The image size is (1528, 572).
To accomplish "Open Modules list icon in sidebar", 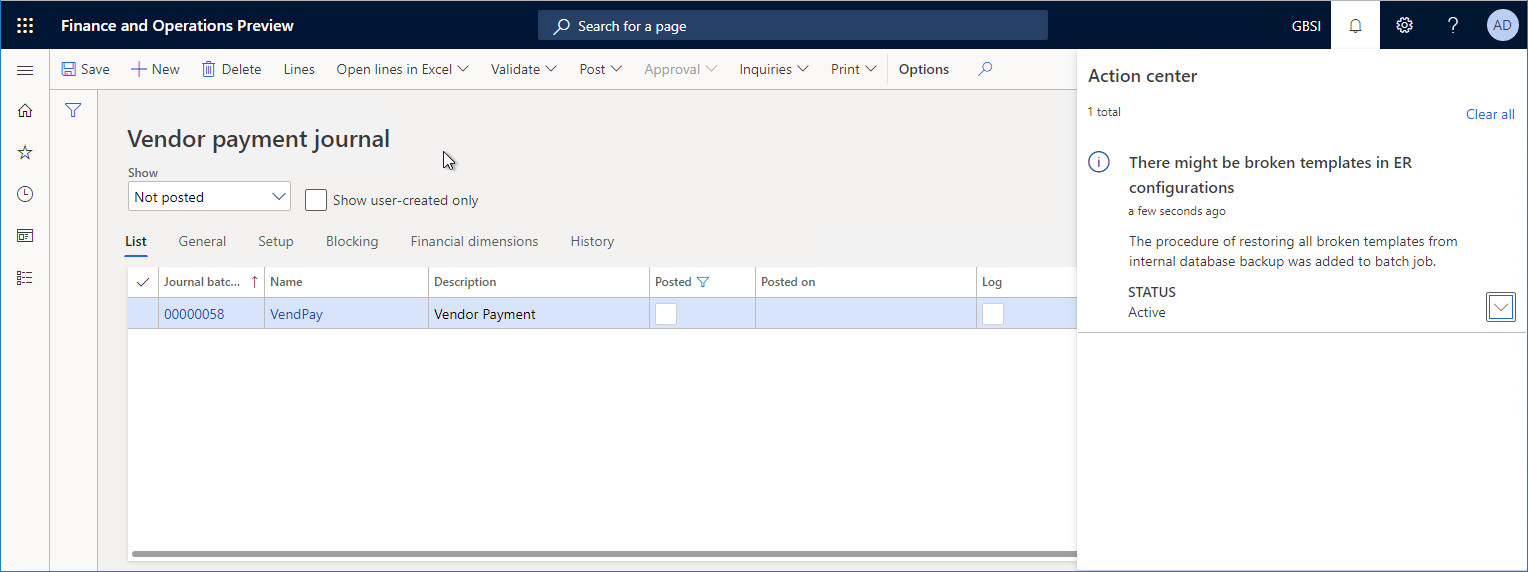I will pyautogui.click(x=25, y=278).
